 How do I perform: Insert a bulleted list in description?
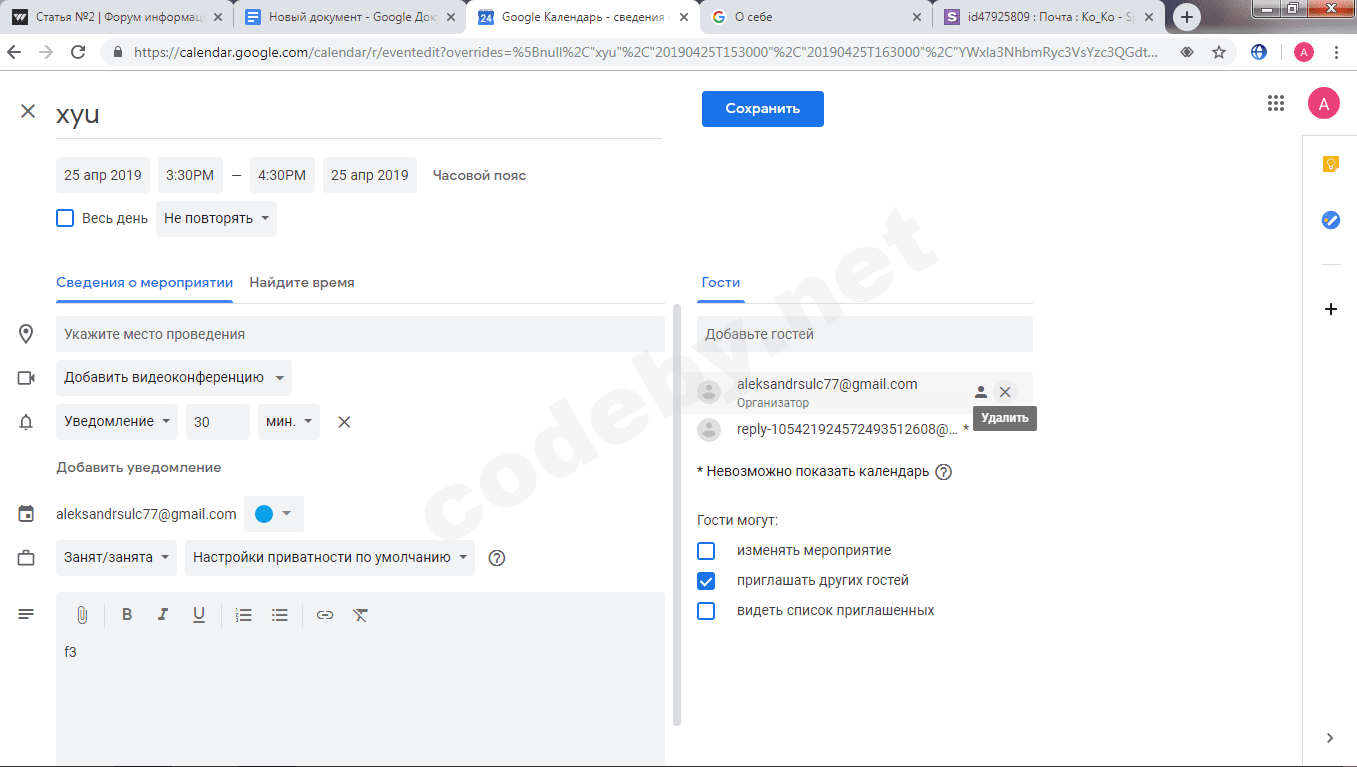pyautogui.click(x=280, y=615)
